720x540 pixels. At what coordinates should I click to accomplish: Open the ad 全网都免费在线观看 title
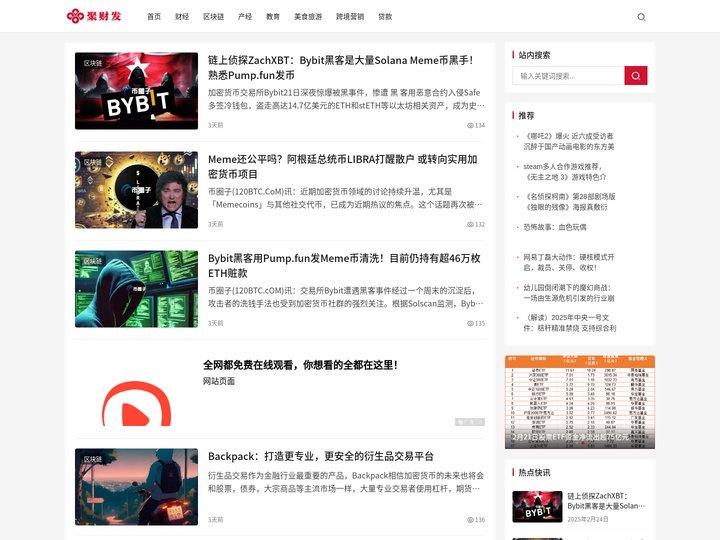coord(300,365)
